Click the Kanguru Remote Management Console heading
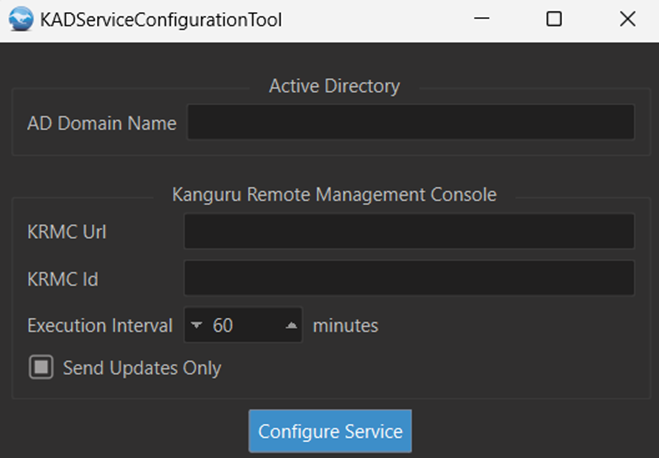 (x=335, y=195)
